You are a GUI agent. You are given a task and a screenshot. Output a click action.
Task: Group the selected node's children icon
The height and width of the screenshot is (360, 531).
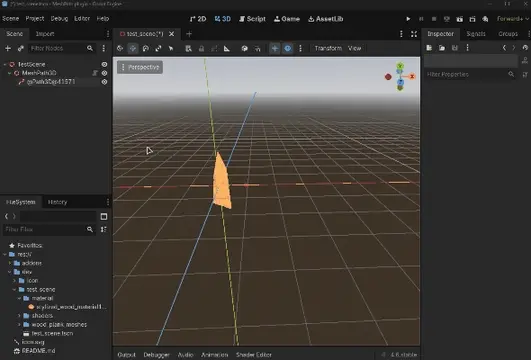point(214,48)
